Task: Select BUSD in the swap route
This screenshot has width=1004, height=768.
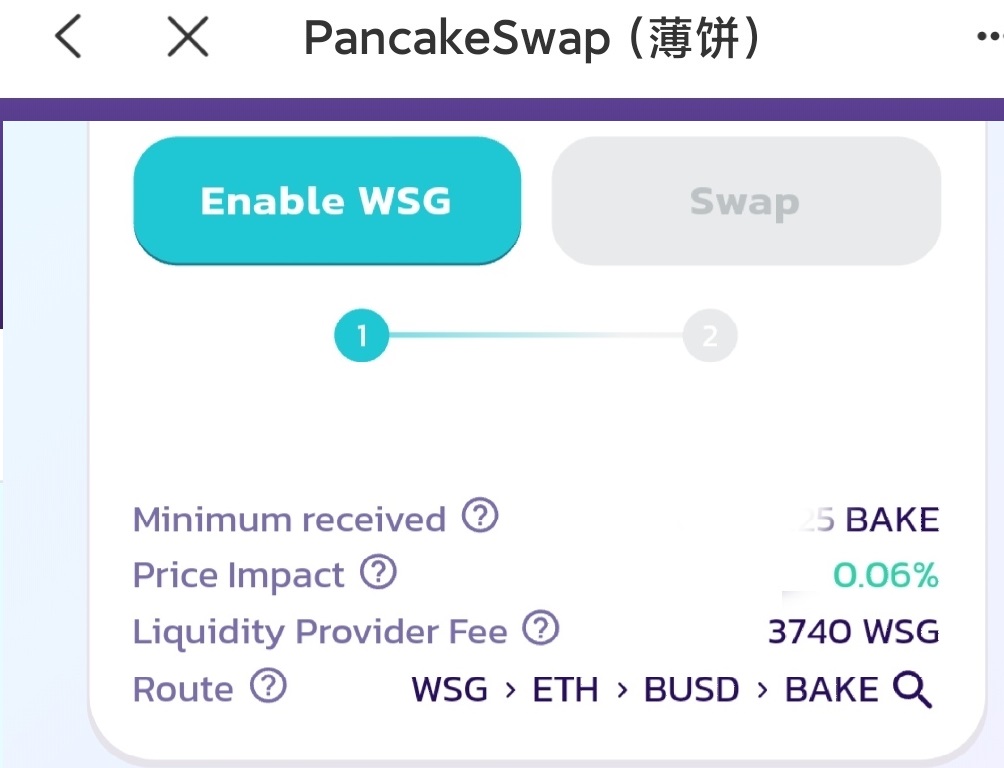Action: tap(691, 689)
